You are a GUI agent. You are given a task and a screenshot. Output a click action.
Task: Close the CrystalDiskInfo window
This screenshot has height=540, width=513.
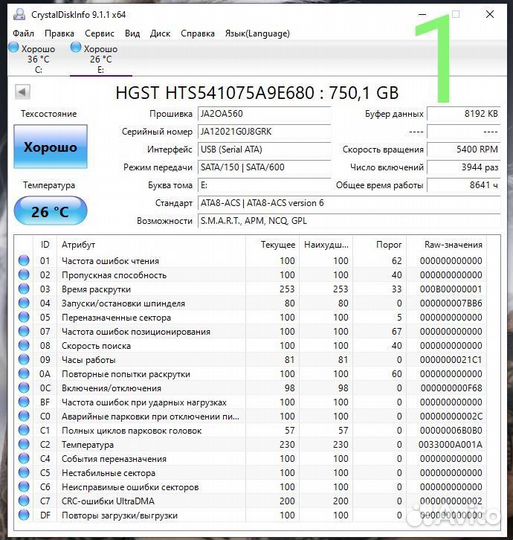pos(490,14)
